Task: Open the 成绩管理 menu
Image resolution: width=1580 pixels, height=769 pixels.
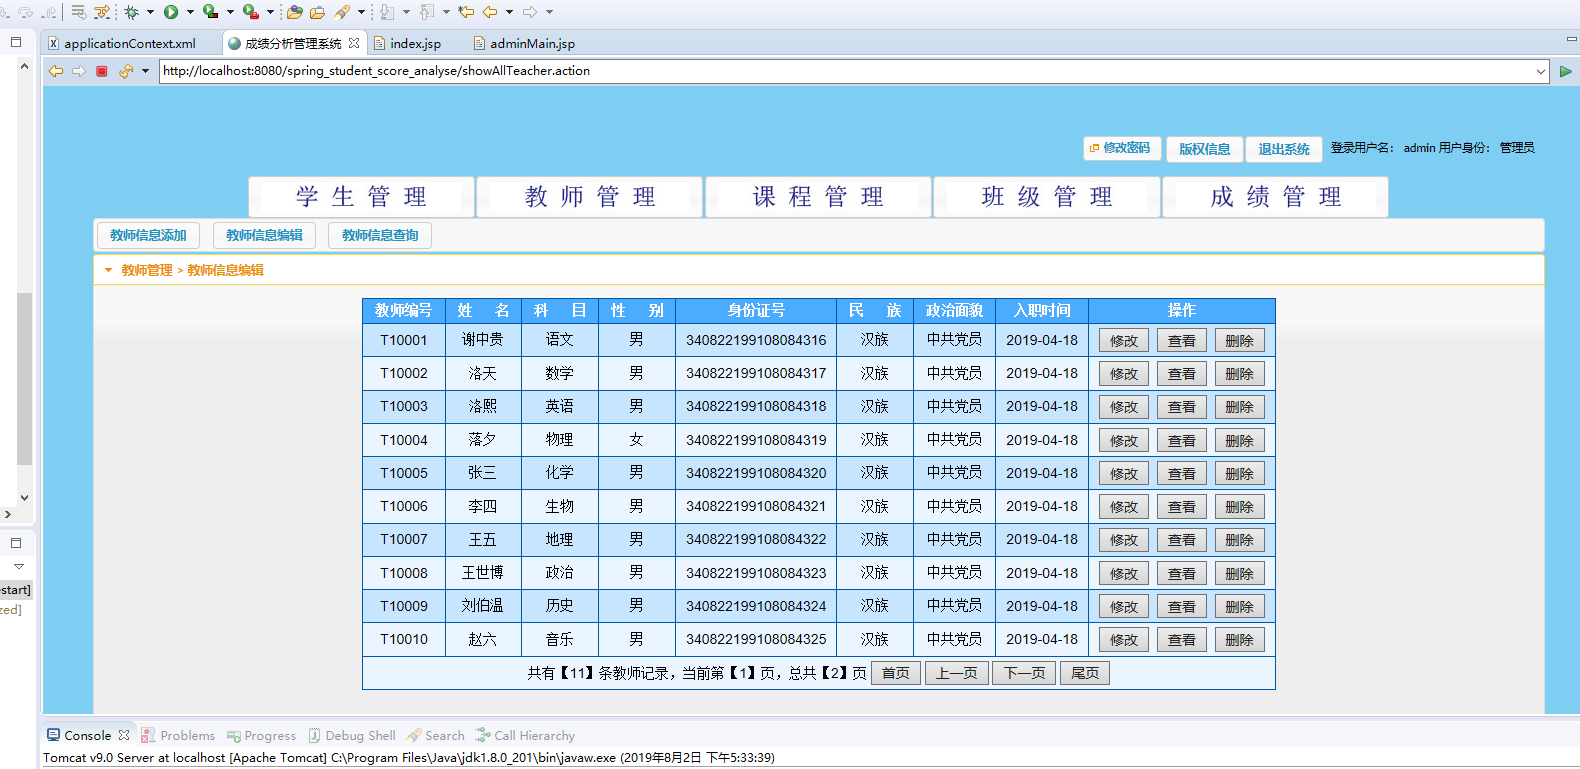Action: point(1275,197)
